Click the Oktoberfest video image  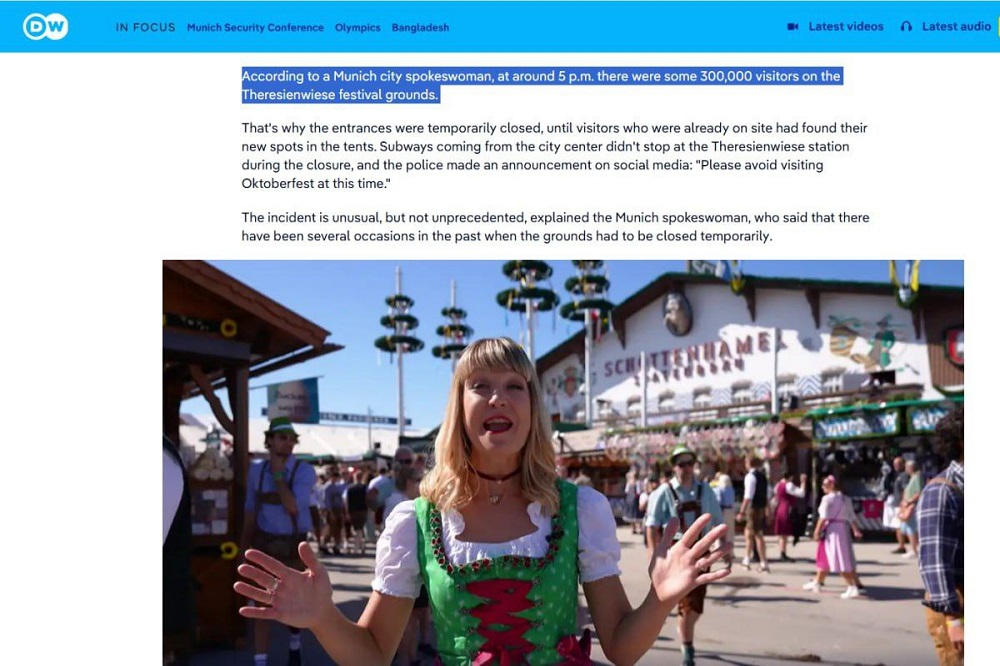[x=562, y=462]
